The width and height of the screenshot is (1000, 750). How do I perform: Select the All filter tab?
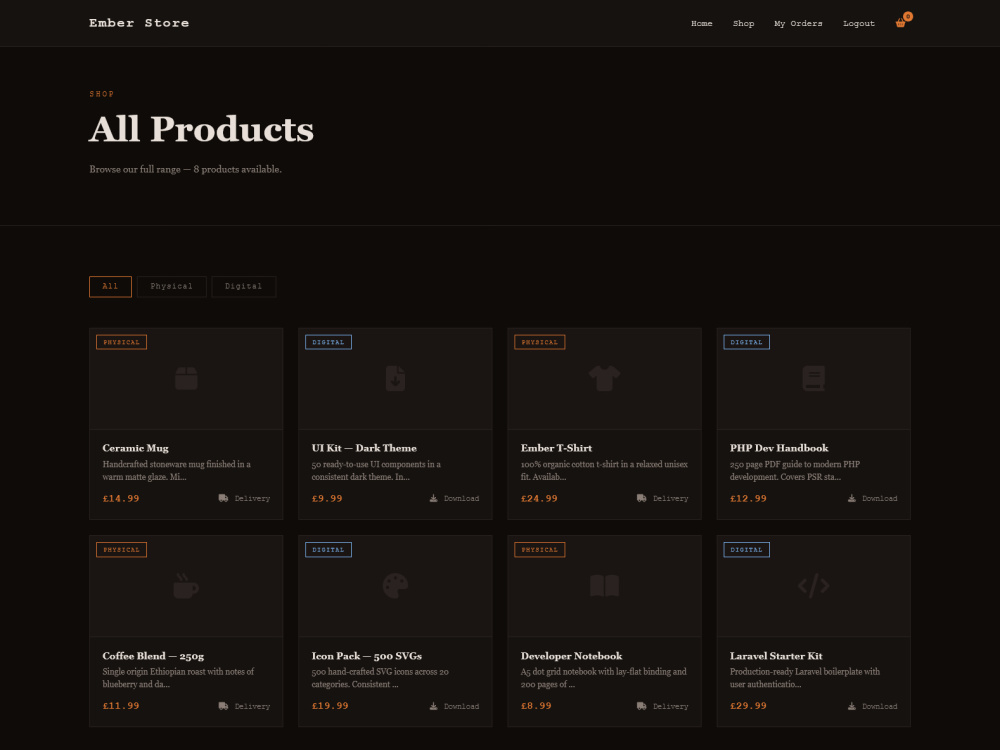(x=110, y=286)
